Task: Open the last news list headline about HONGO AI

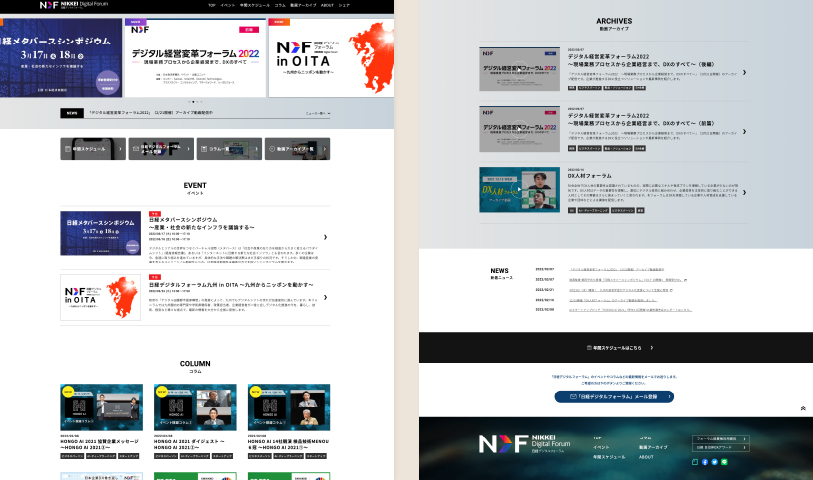Action: [630, 310]
